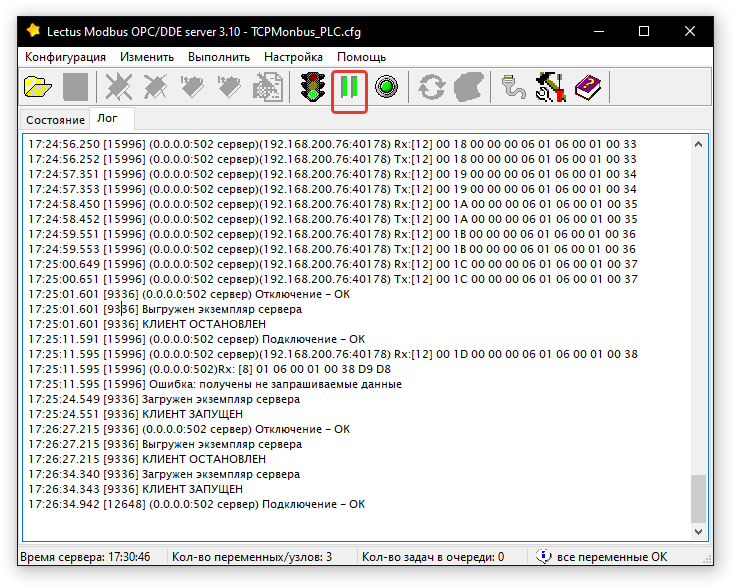735x588 pixels.
Task: Click the 'Ошибка: получены не запрашиваемые данные' line
Action: pyautogui.click(x=215, y=384)
